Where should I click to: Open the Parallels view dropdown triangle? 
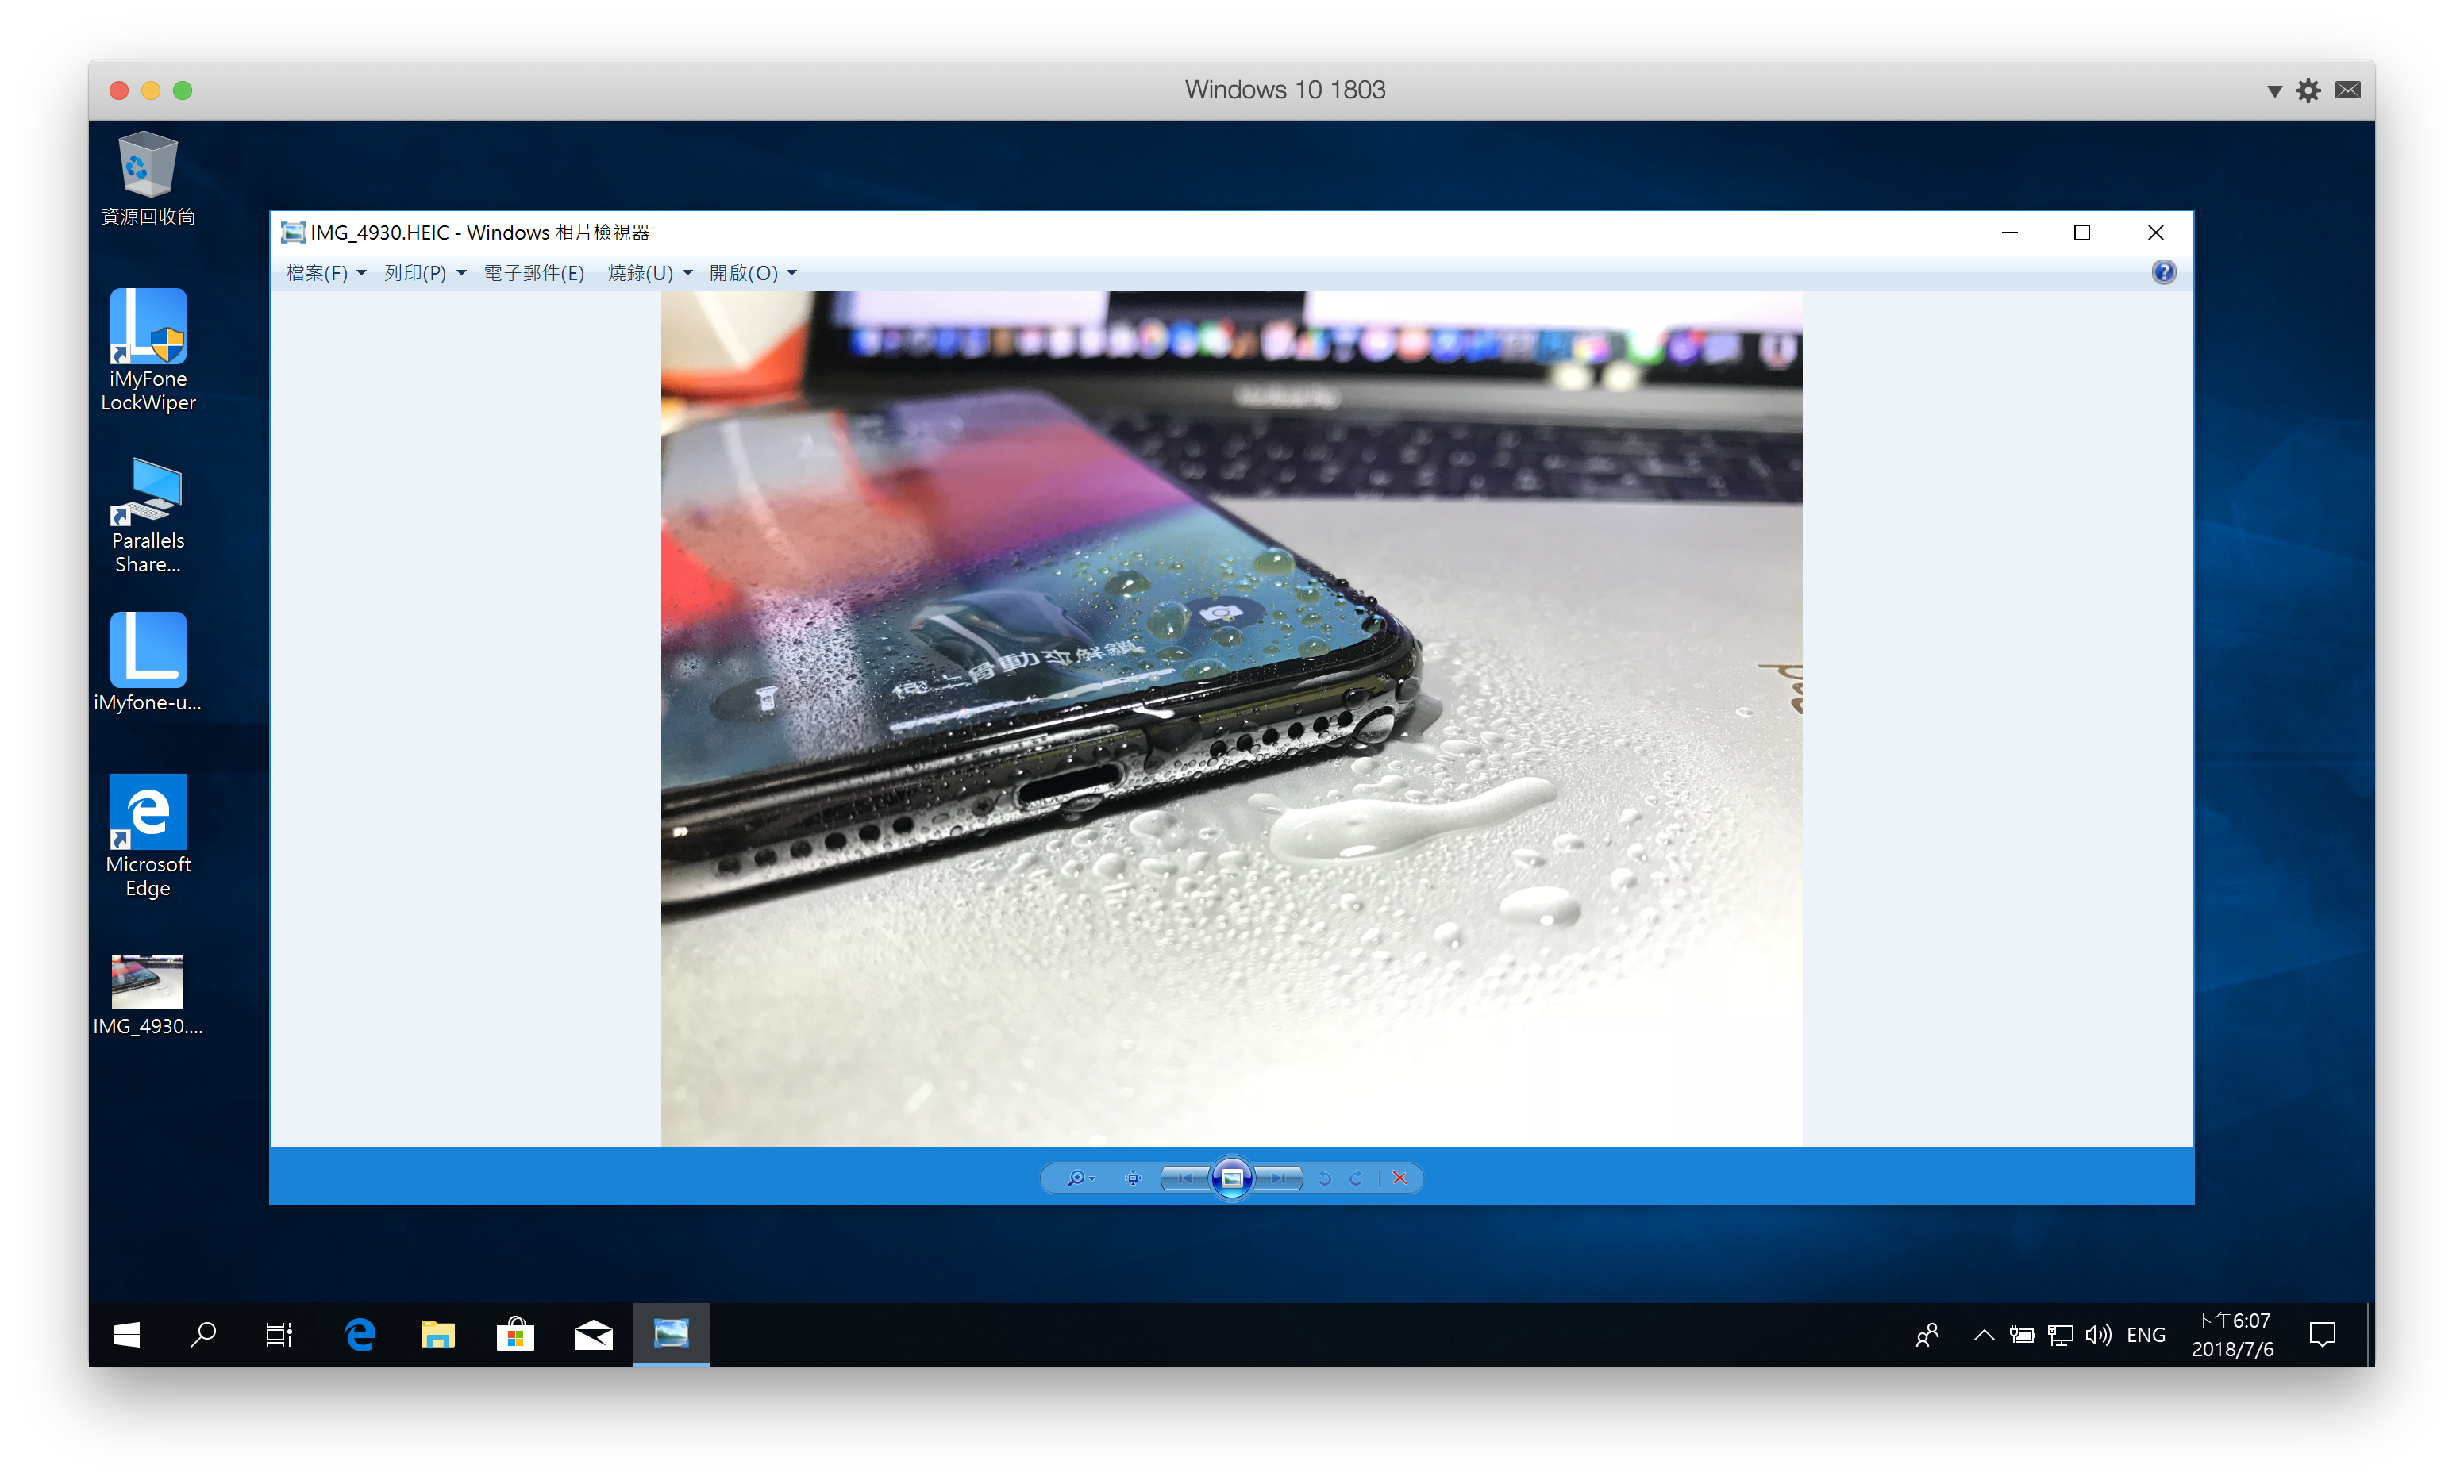pyautogui.click(x=2274, y=91)
